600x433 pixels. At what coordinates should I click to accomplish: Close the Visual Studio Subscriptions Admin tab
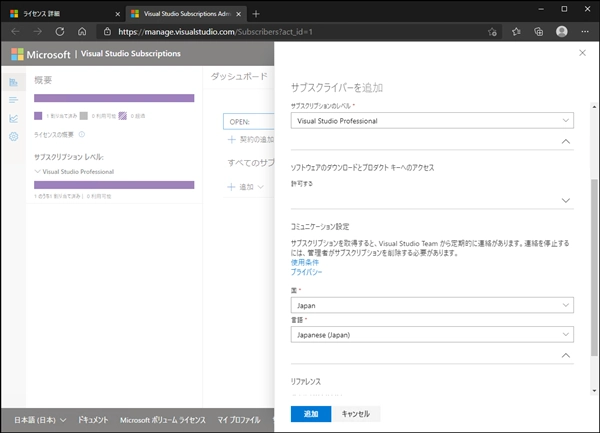tap(238, 14)
